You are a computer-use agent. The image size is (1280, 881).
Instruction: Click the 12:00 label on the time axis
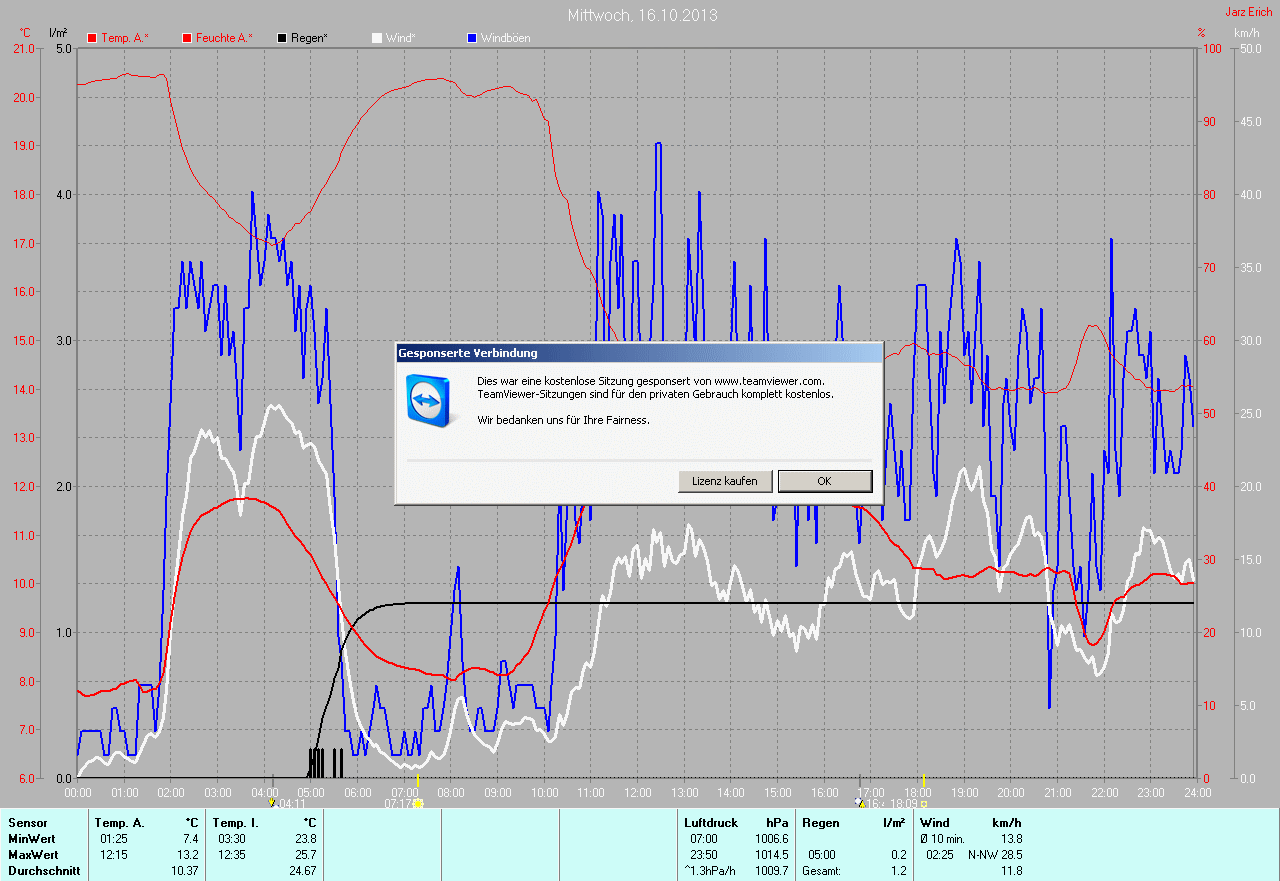pyautogui.click(x=637, y=792)
